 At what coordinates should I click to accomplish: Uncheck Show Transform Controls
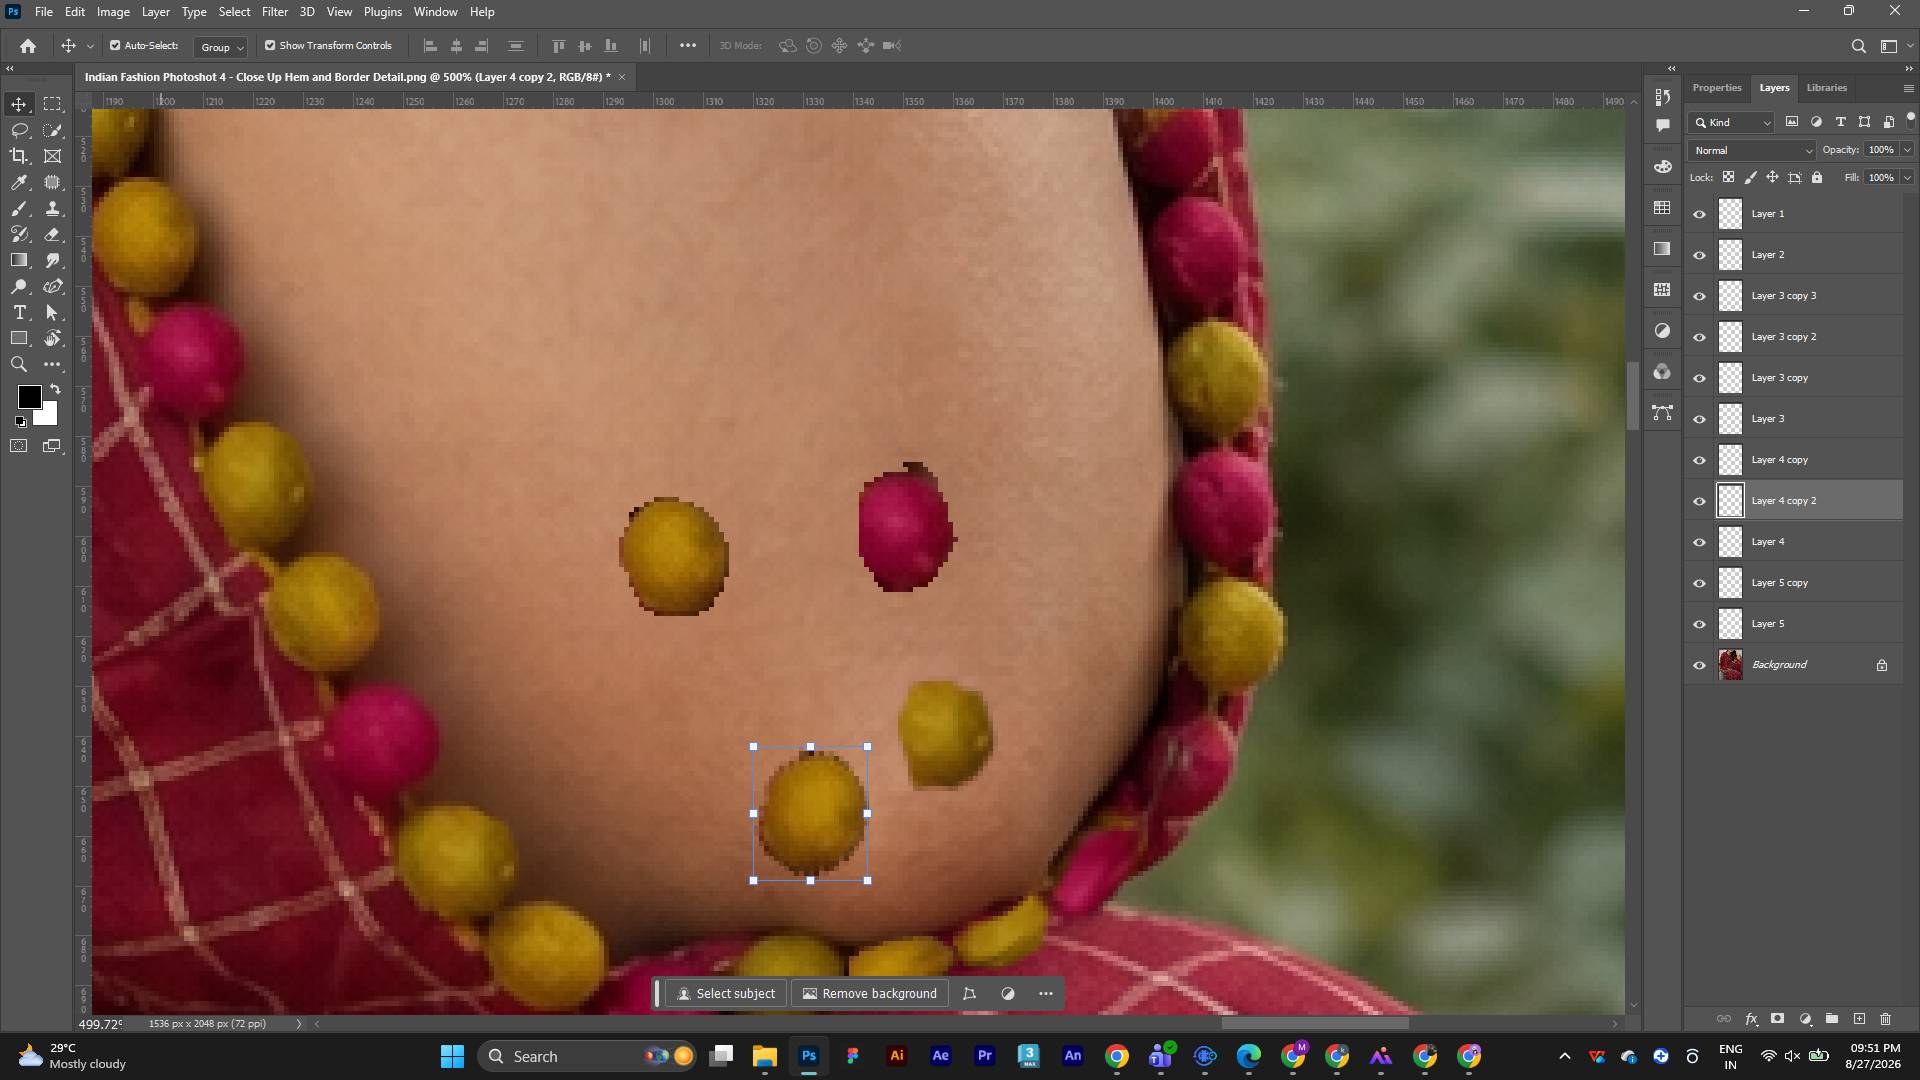[270, 46]
